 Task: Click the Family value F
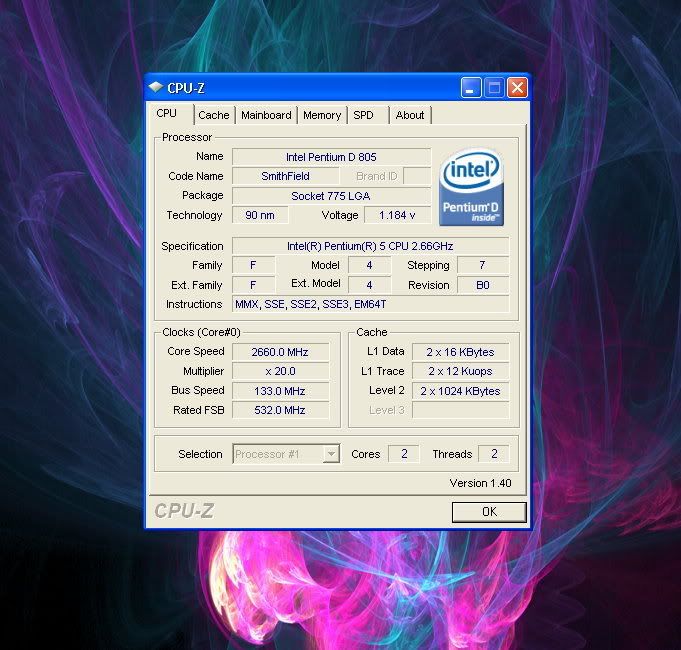254,265
